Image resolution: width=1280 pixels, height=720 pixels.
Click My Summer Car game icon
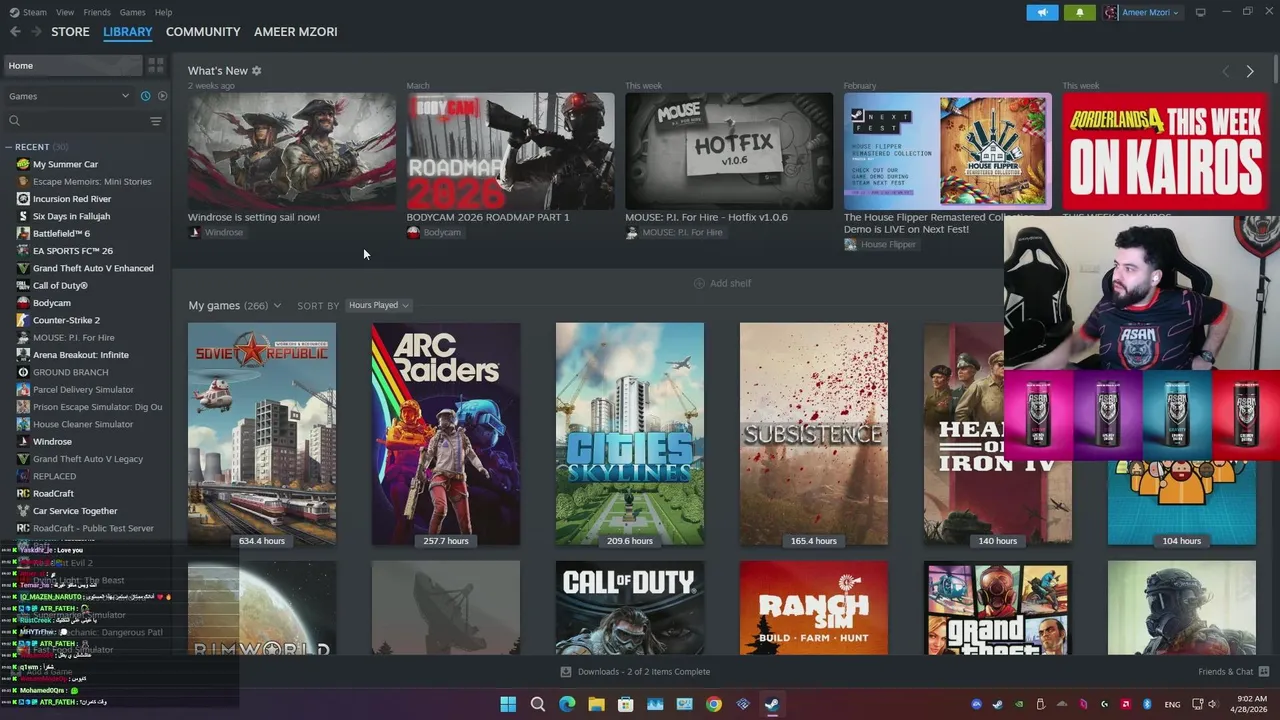tap(23, 164)
